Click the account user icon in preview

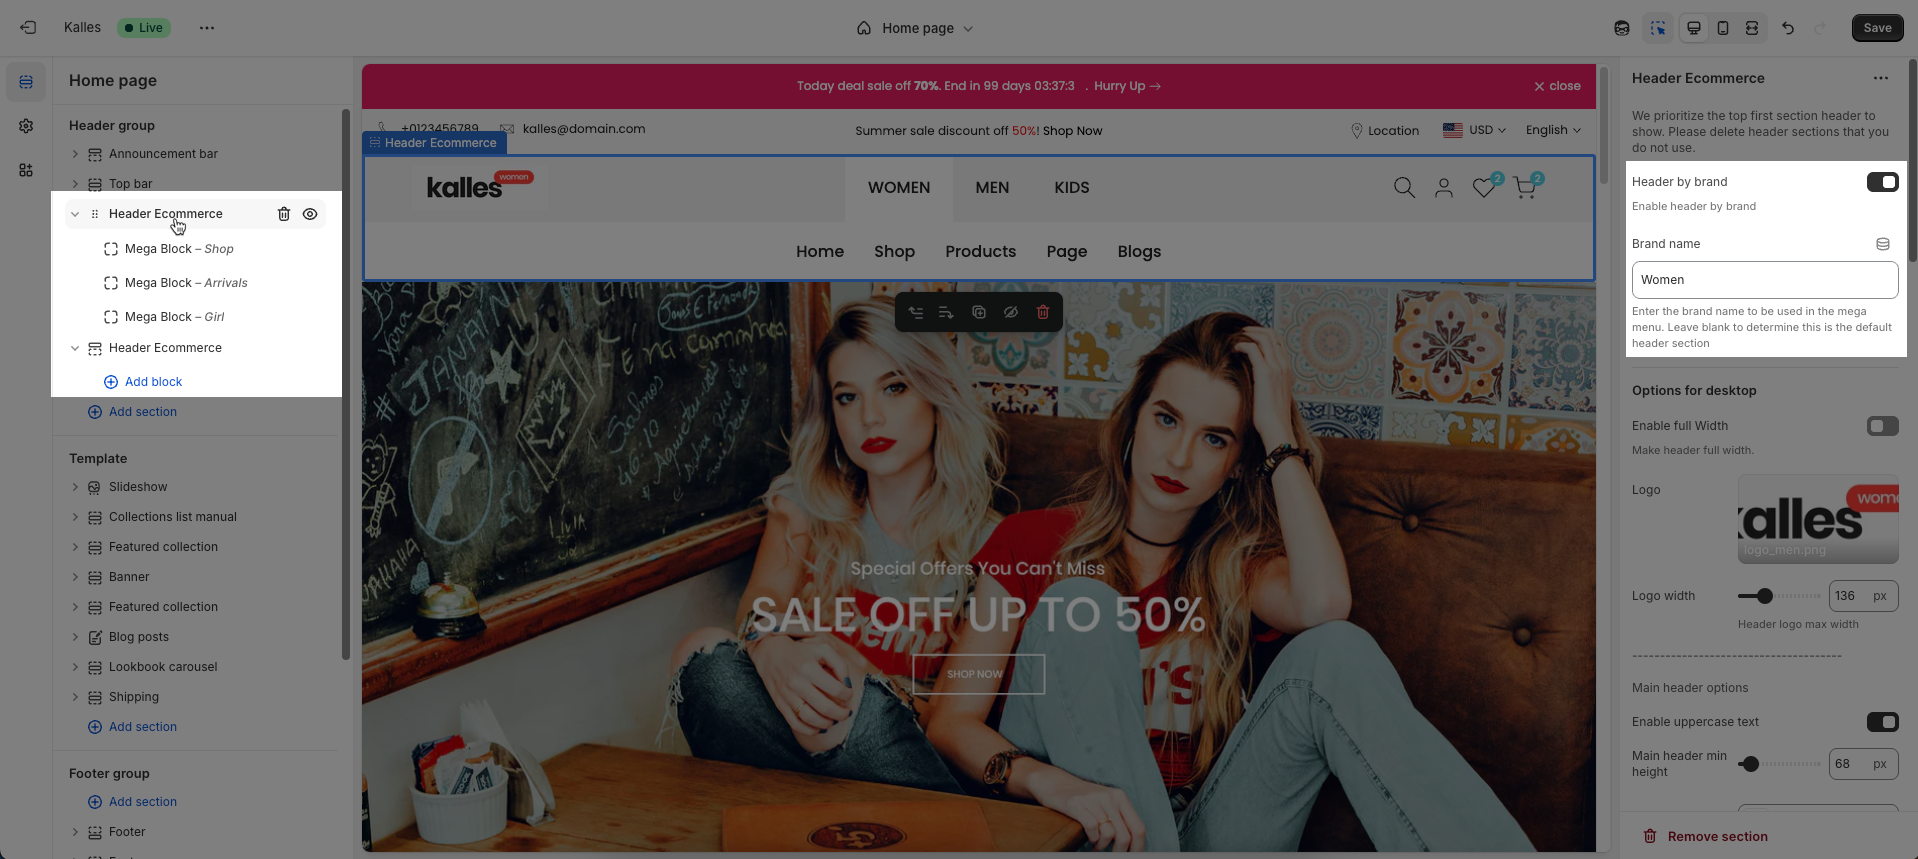pos(1444,187)
